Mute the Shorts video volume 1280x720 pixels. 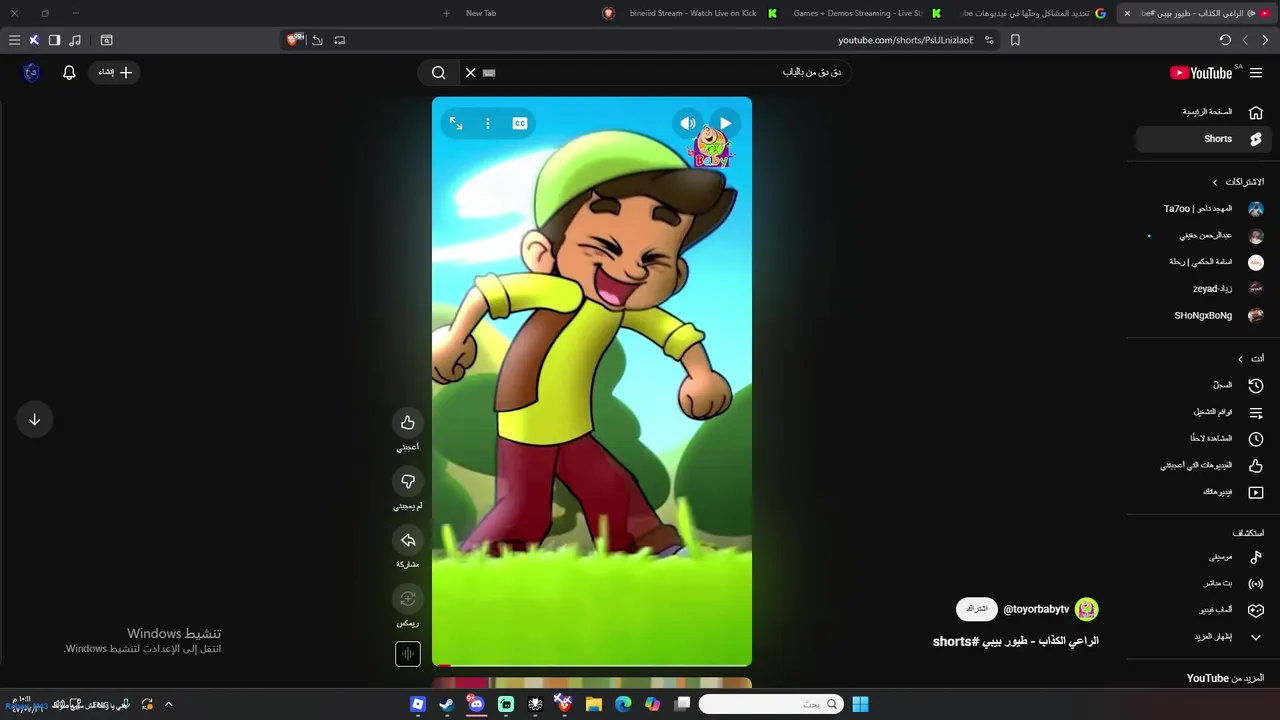point(688,123)
